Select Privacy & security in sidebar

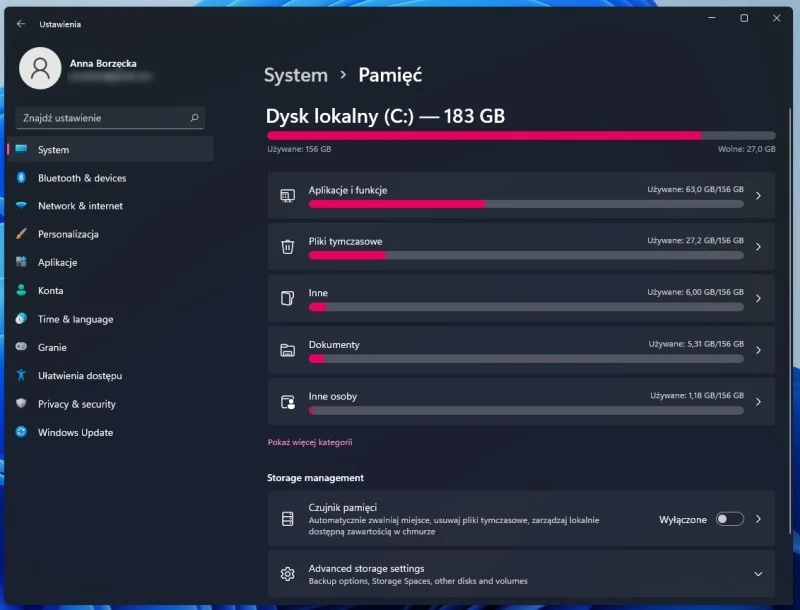(x=77, y=404)
